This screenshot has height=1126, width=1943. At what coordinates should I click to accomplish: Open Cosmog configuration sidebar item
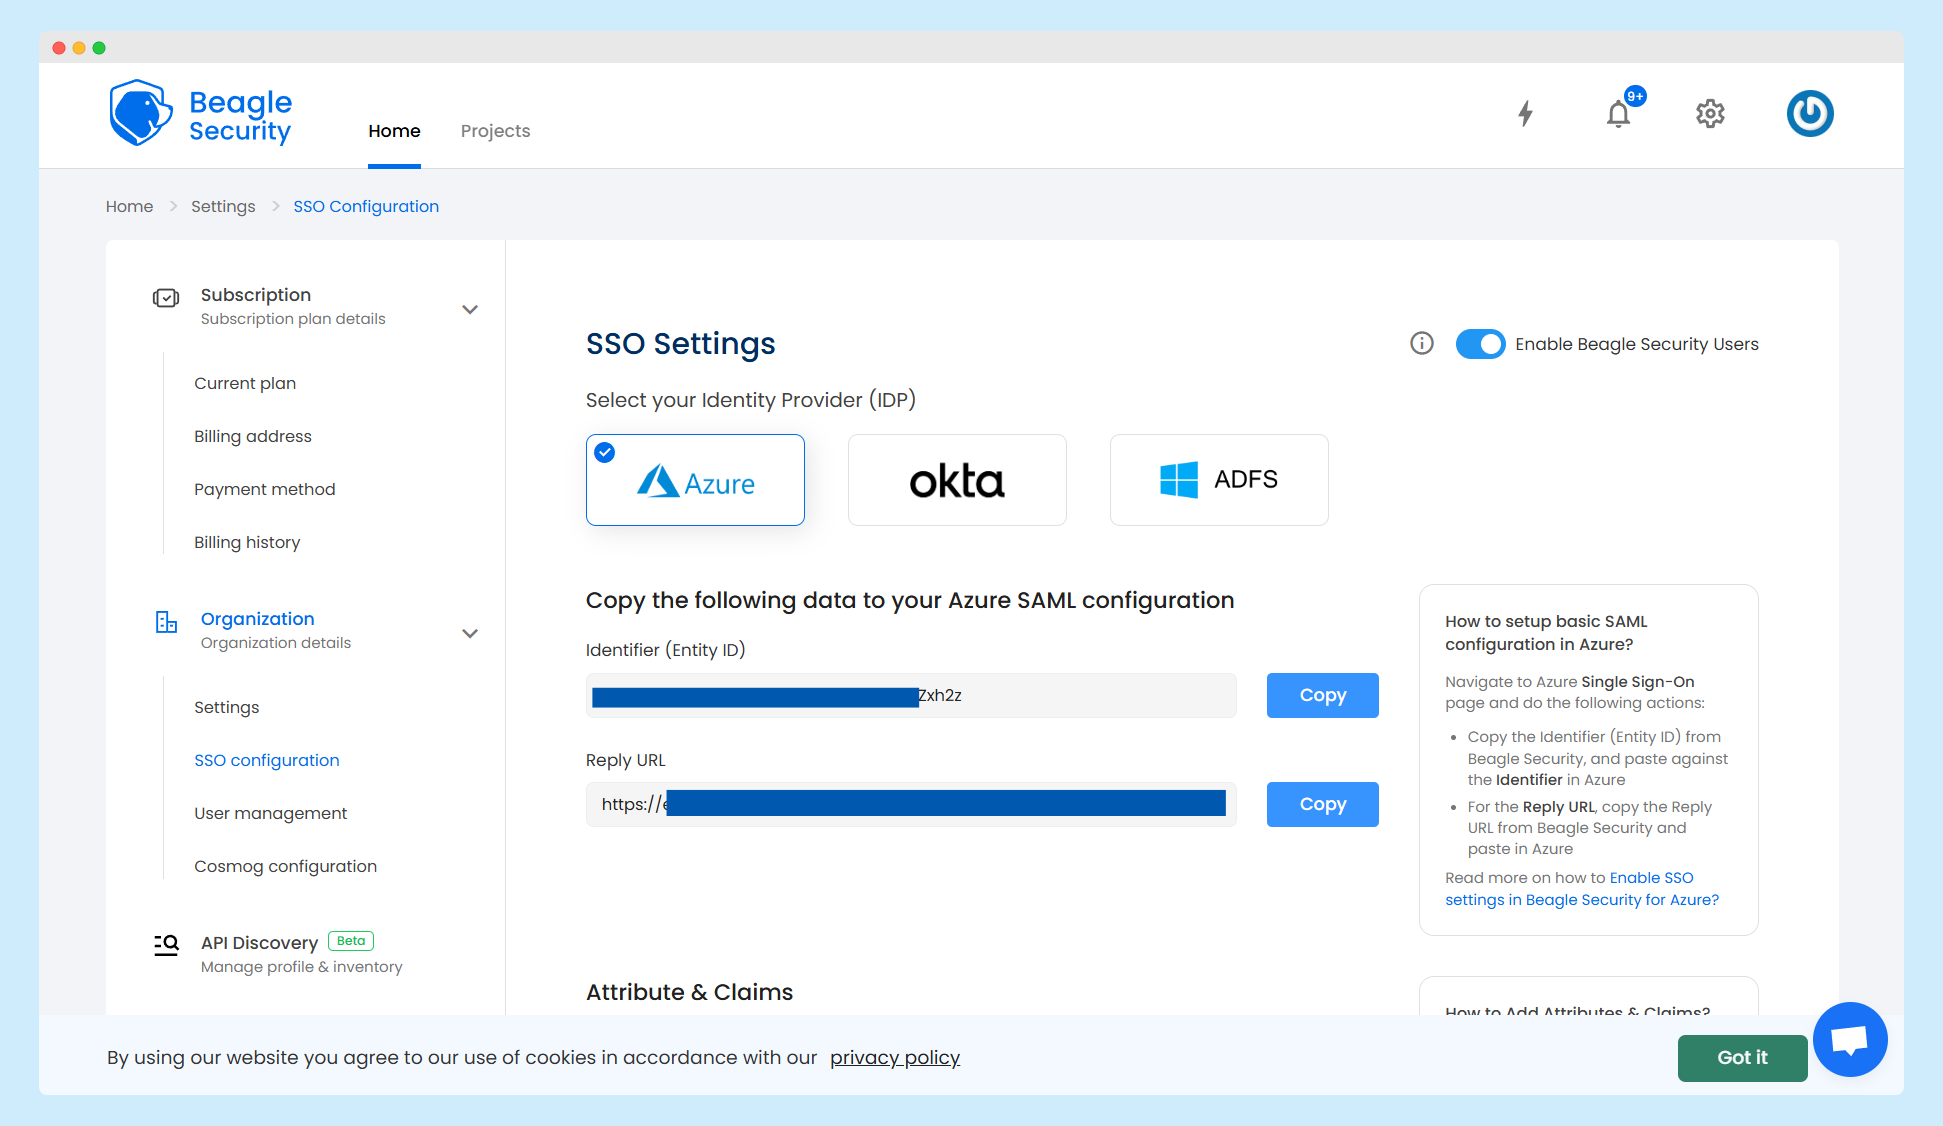[286, 866]
